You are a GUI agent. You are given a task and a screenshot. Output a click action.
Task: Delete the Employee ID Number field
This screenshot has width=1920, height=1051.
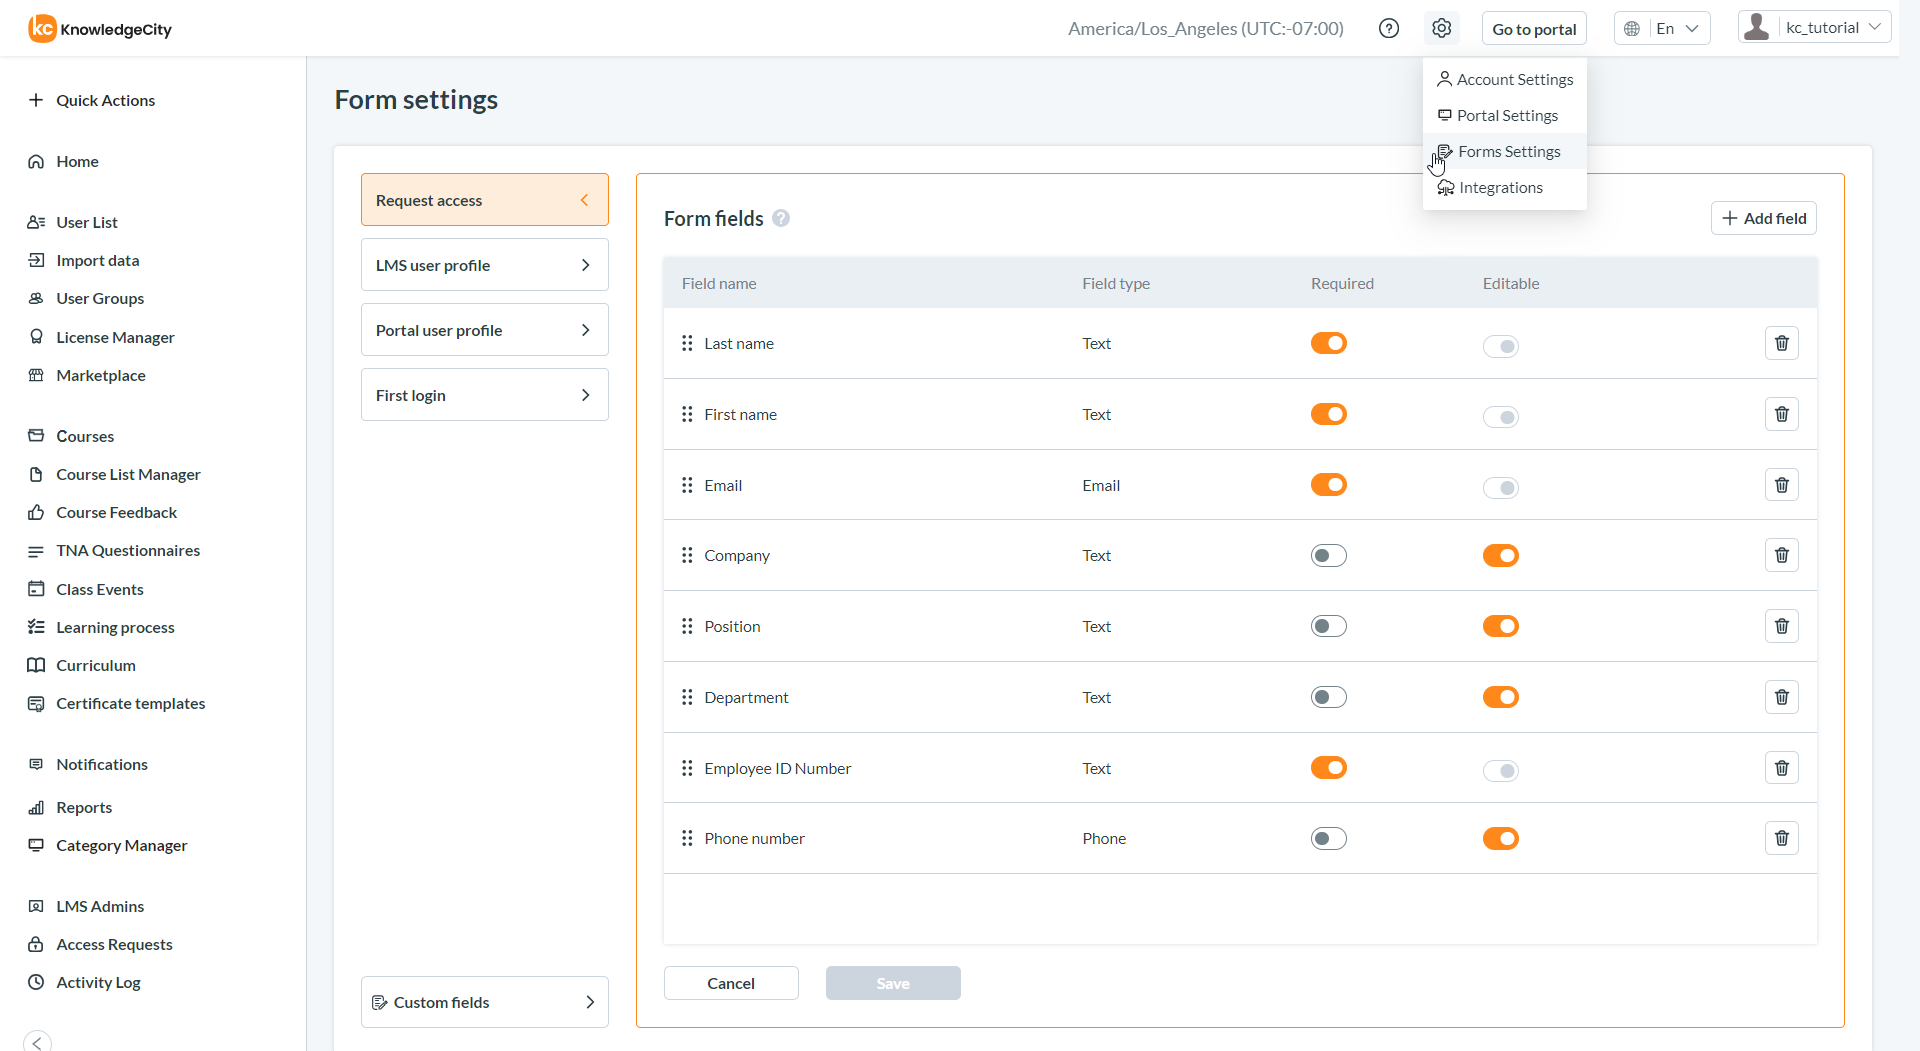click(1781, 768)
